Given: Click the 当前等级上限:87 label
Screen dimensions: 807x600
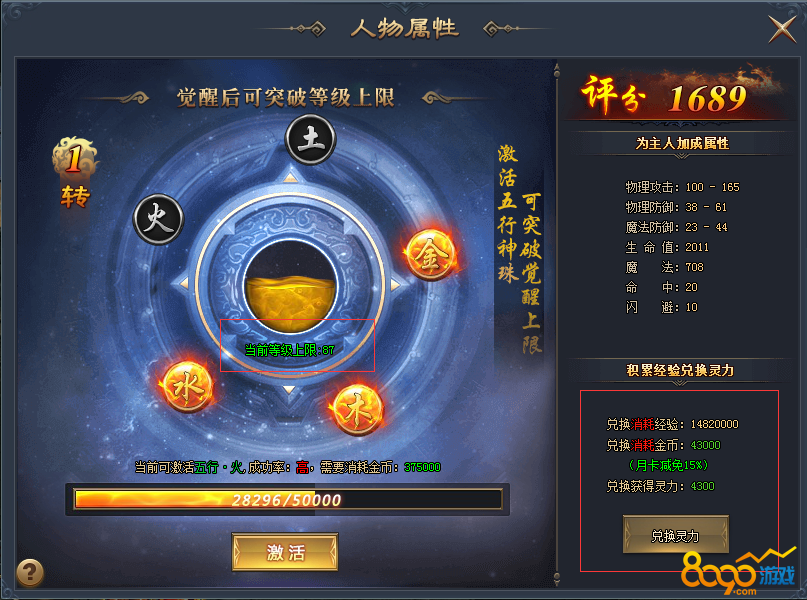Looking at the screenshot, I should [289, 350].
